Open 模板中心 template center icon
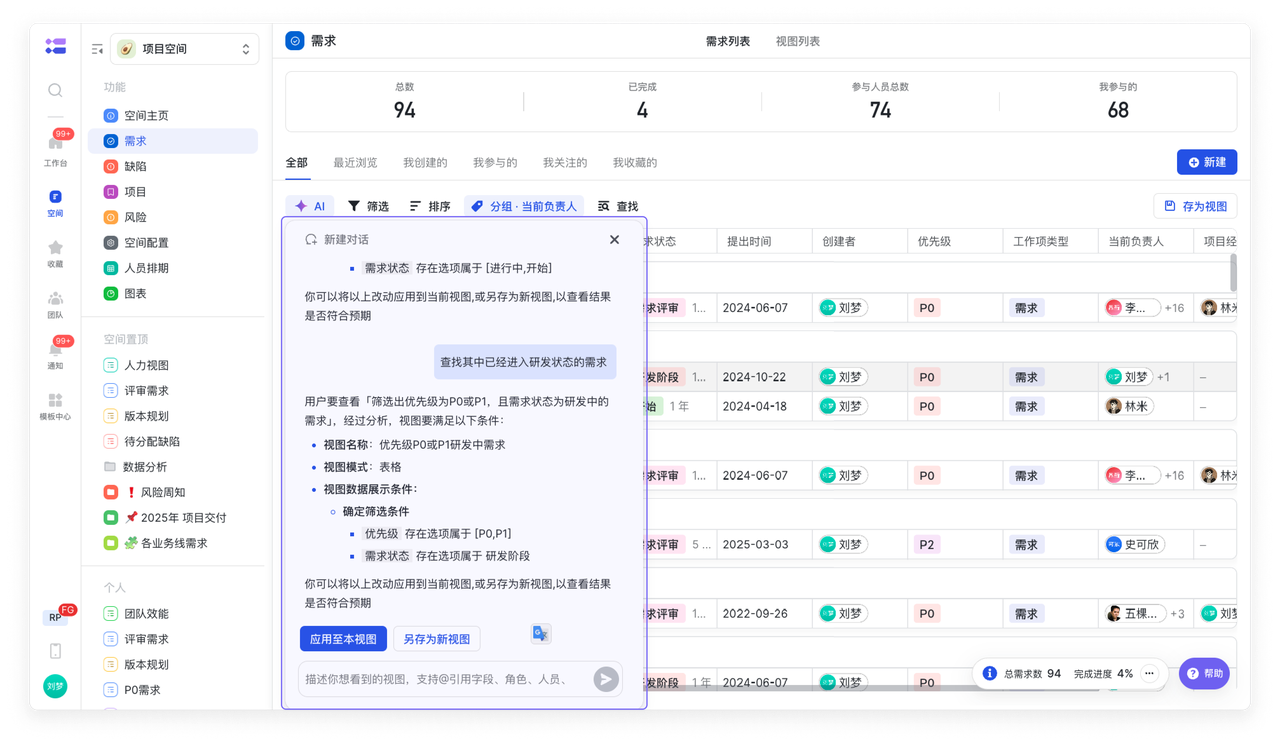The width and height of the screenshot is (1280, 746). (x=55, y=400)
